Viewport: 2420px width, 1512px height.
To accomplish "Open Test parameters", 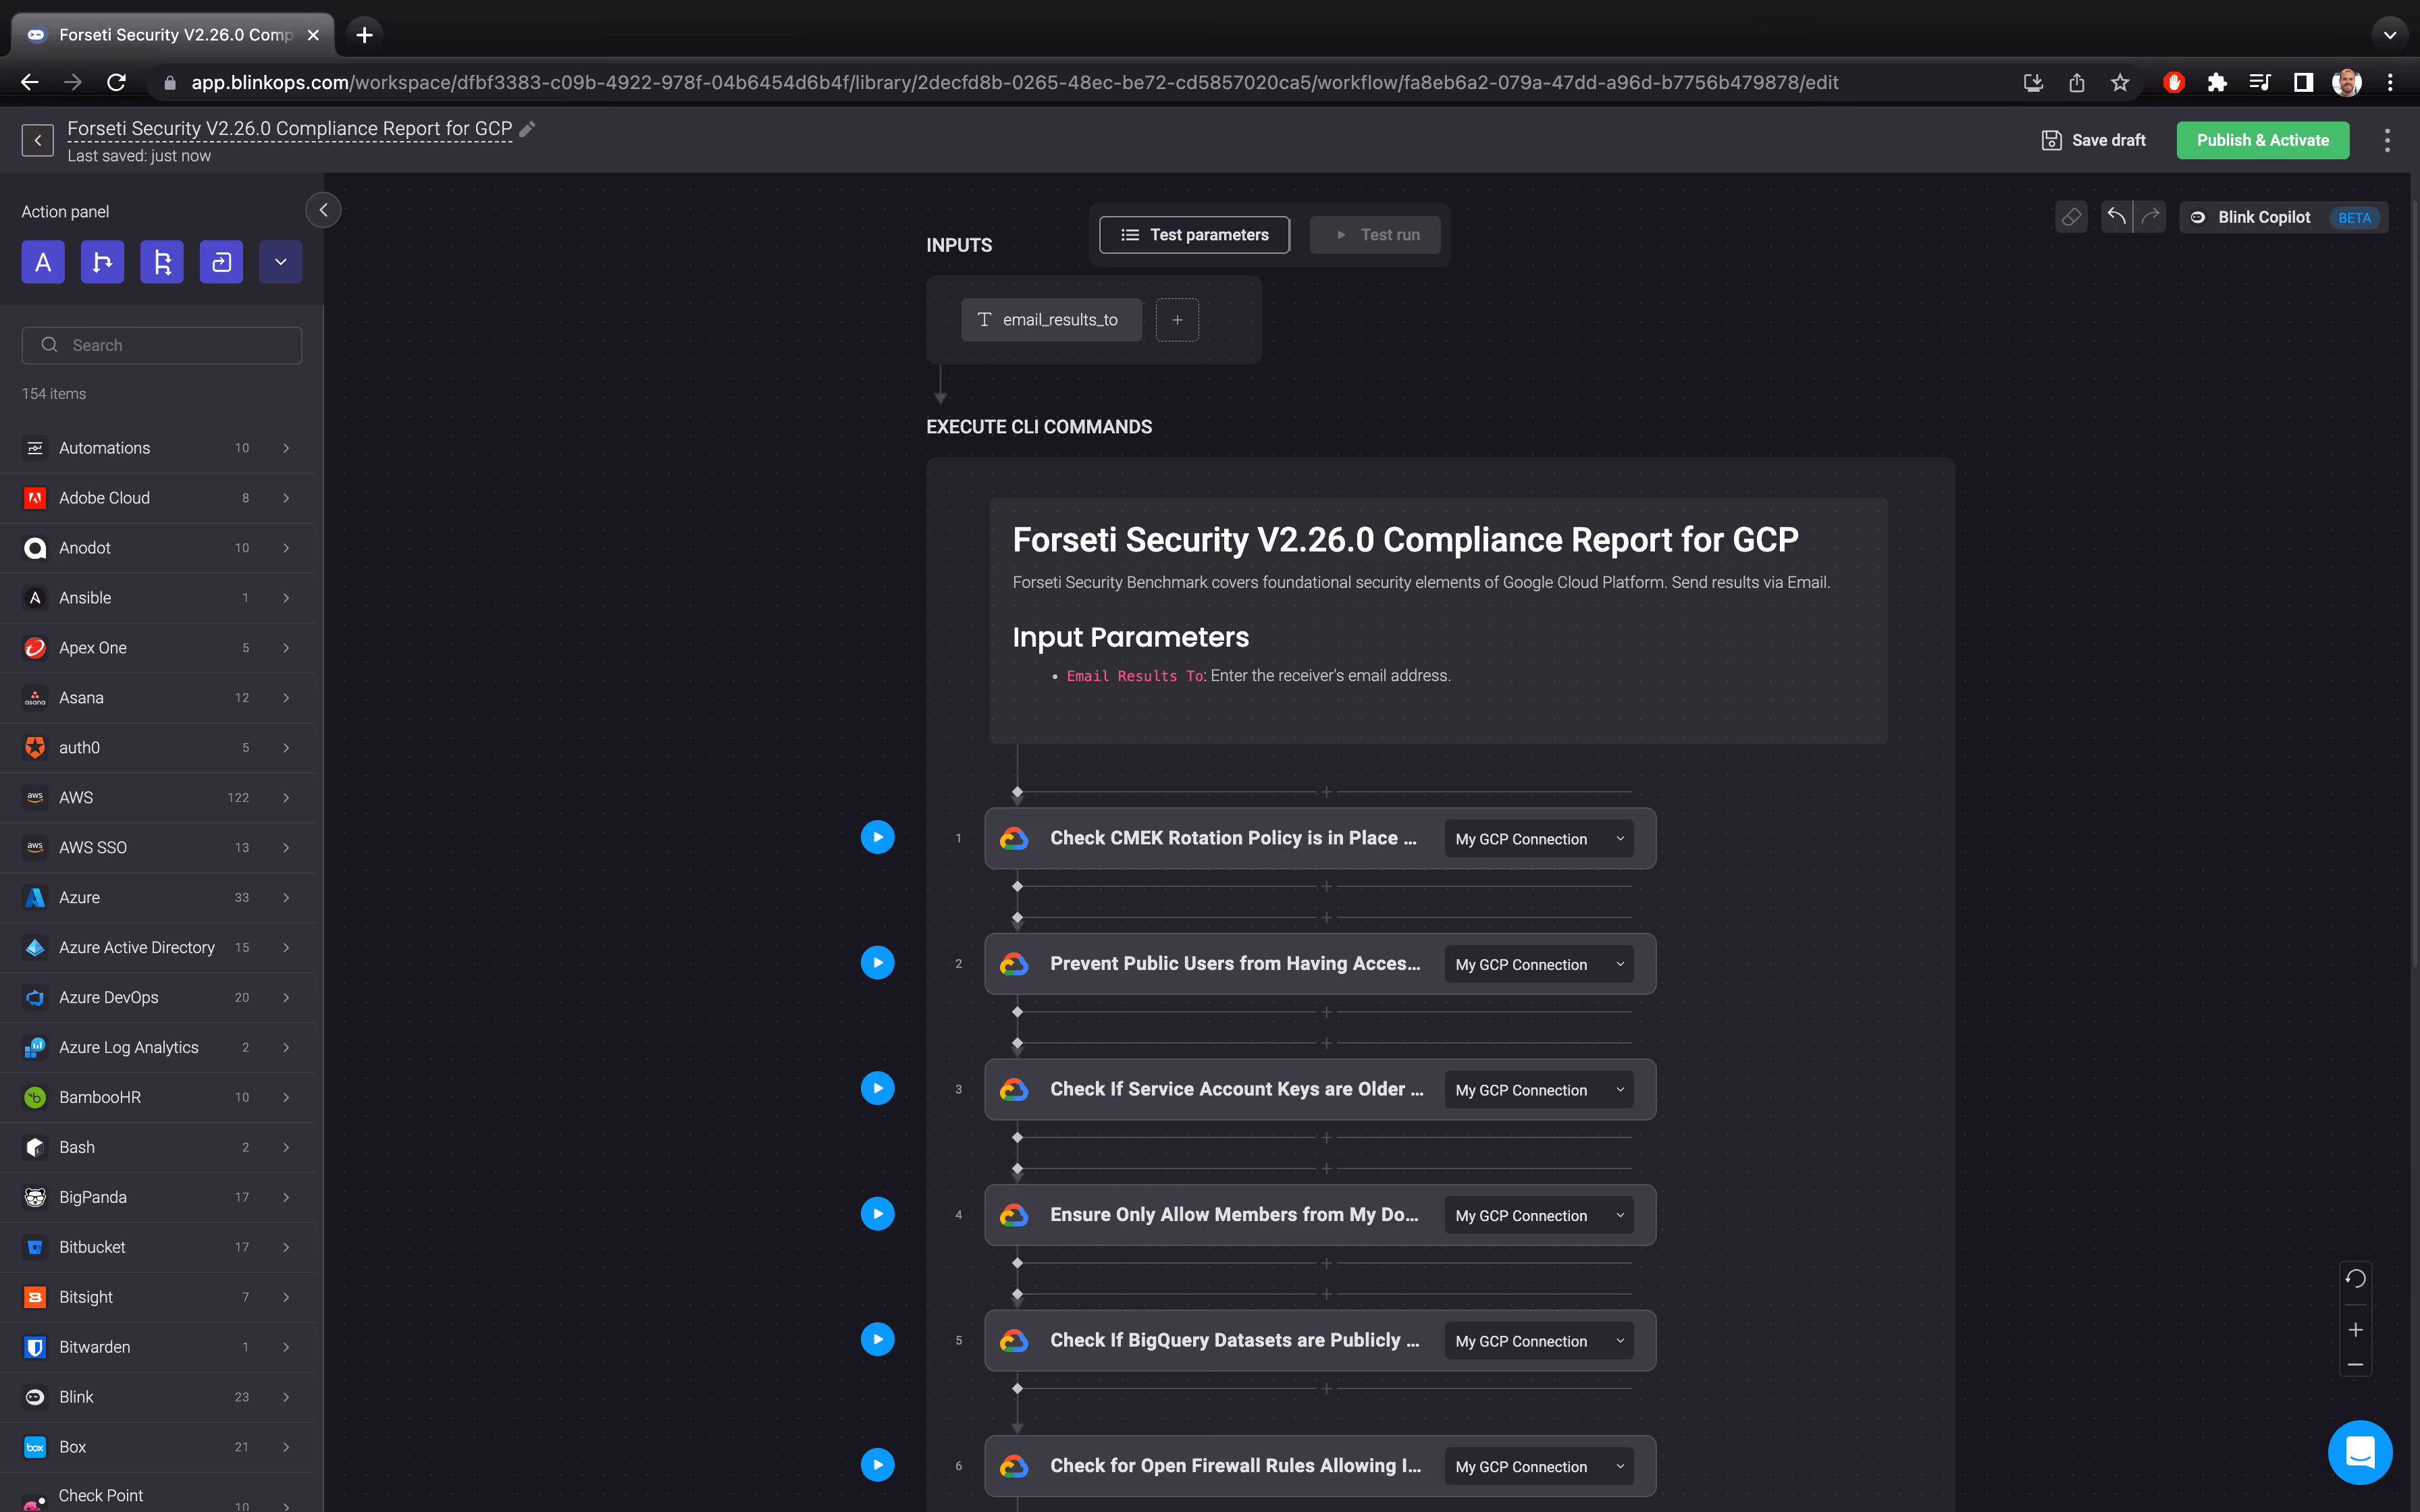I will coord(1194,235).
